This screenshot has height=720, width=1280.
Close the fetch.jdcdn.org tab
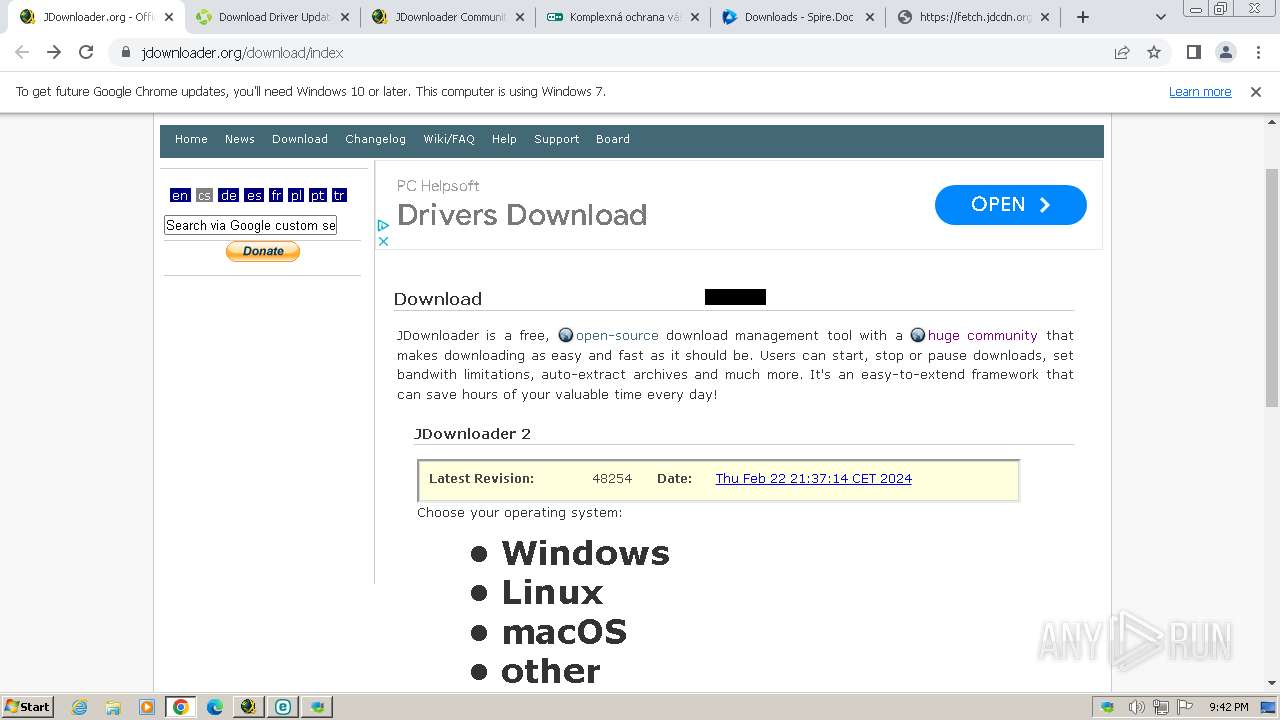(1045, 17)
